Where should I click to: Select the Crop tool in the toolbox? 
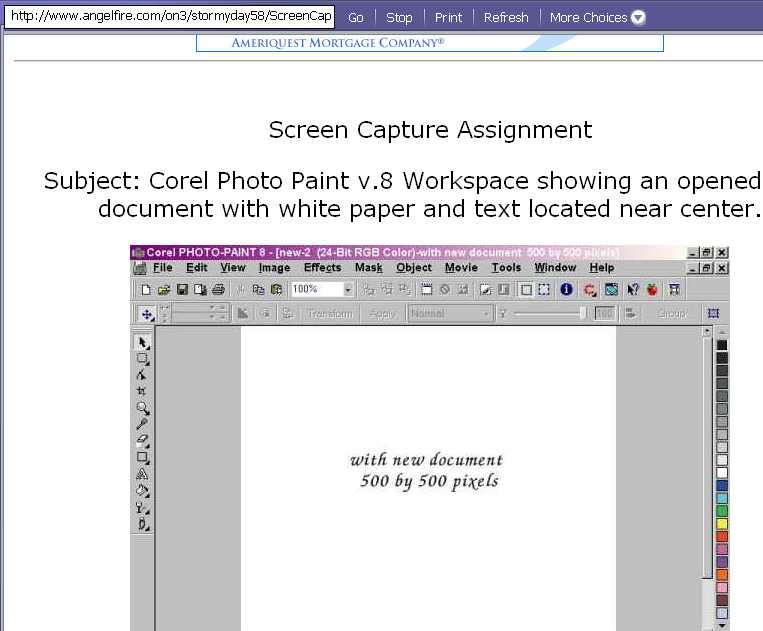click(x=143, y=392)
